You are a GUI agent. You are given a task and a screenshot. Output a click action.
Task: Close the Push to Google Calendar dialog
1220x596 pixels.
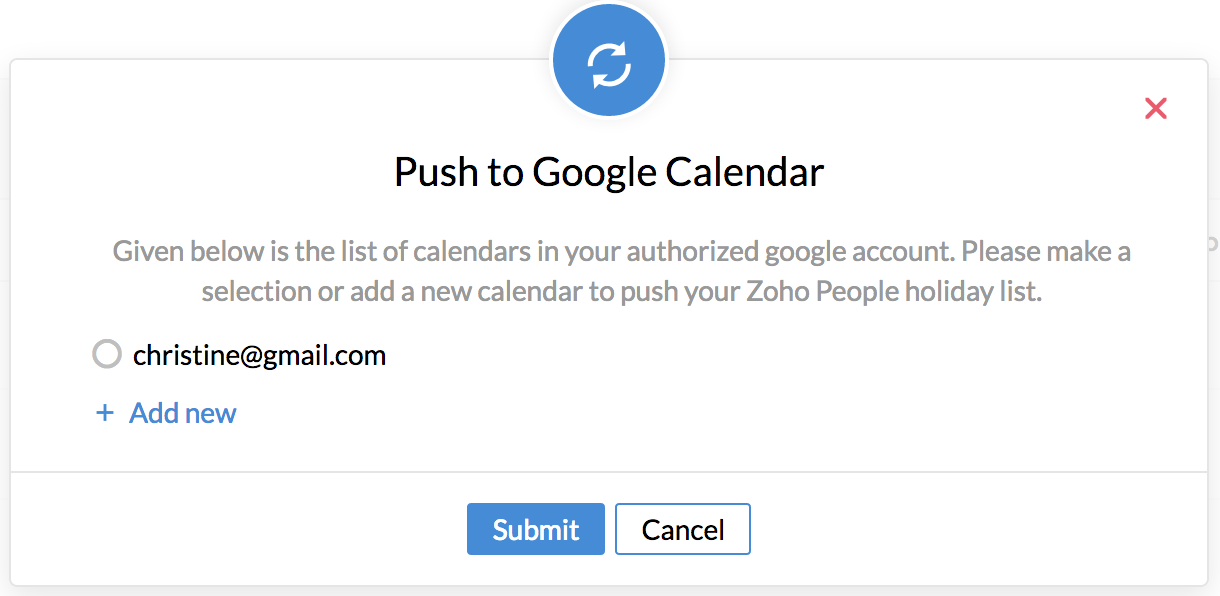pos(1155,109)
